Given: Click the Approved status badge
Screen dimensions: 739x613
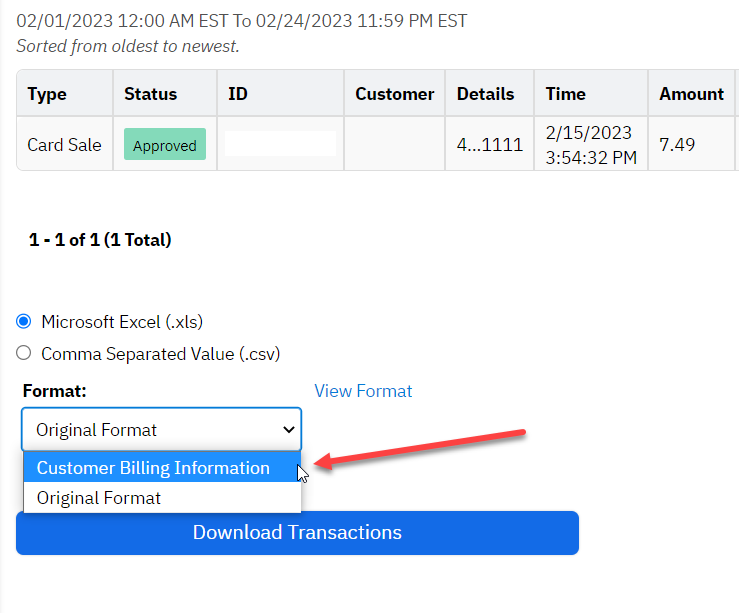Looking at the screenshot, I should (x=165, y=144).
